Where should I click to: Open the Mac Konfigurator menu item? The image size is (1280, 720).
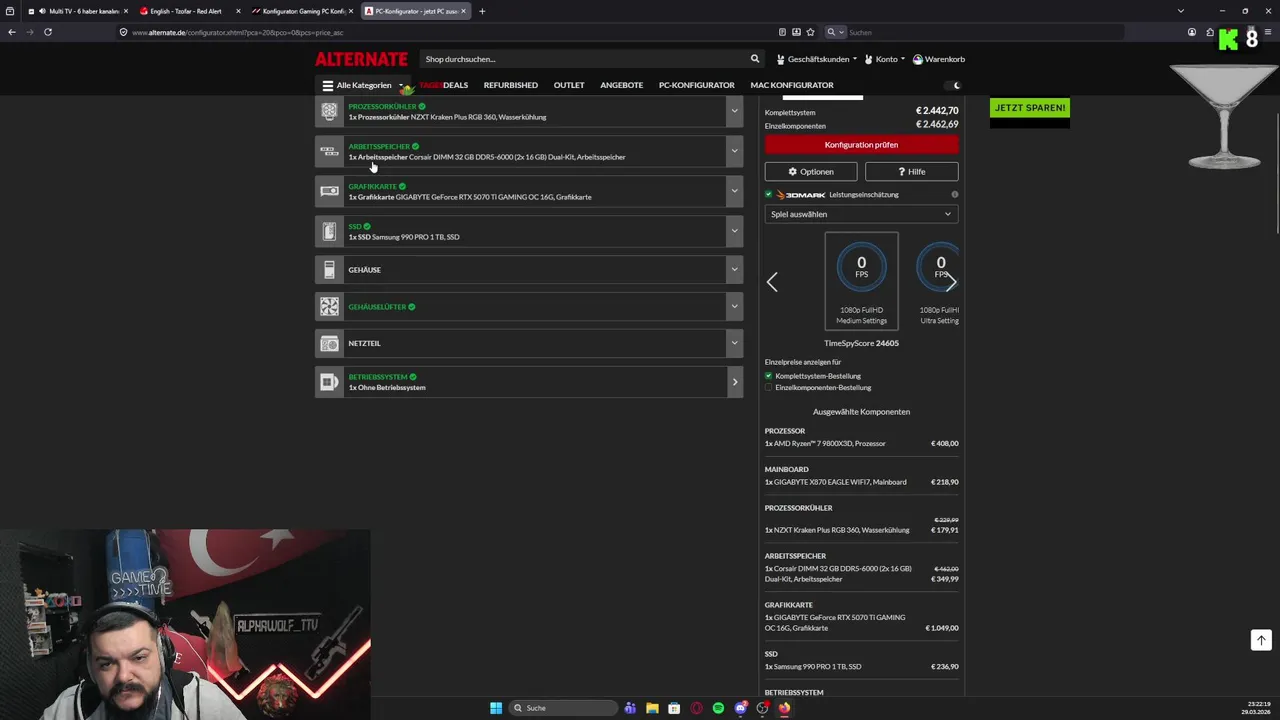[792, 85]
